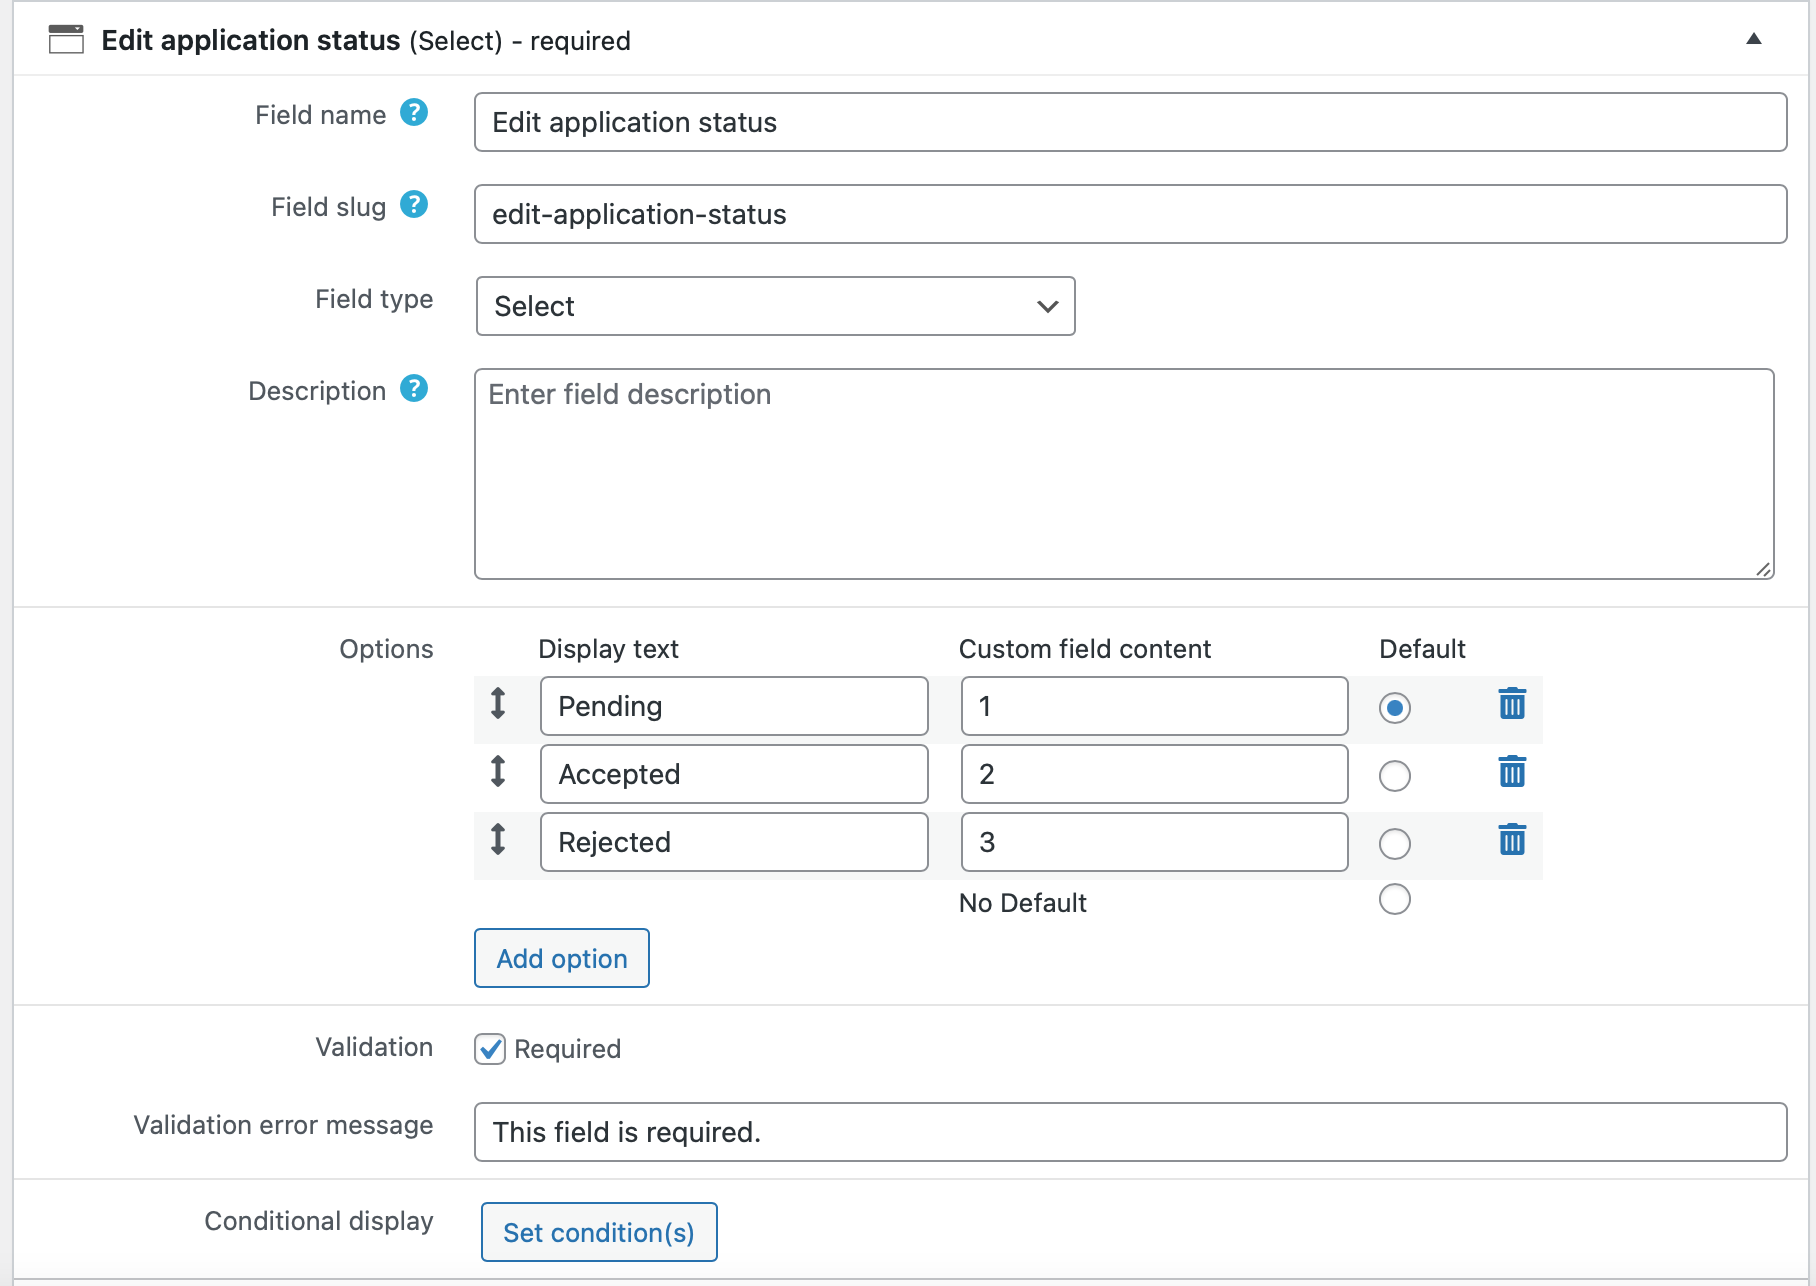1816x1286 pixels.
Task: Set Rejected as the default option
Action: click(x=1394, y=844)
